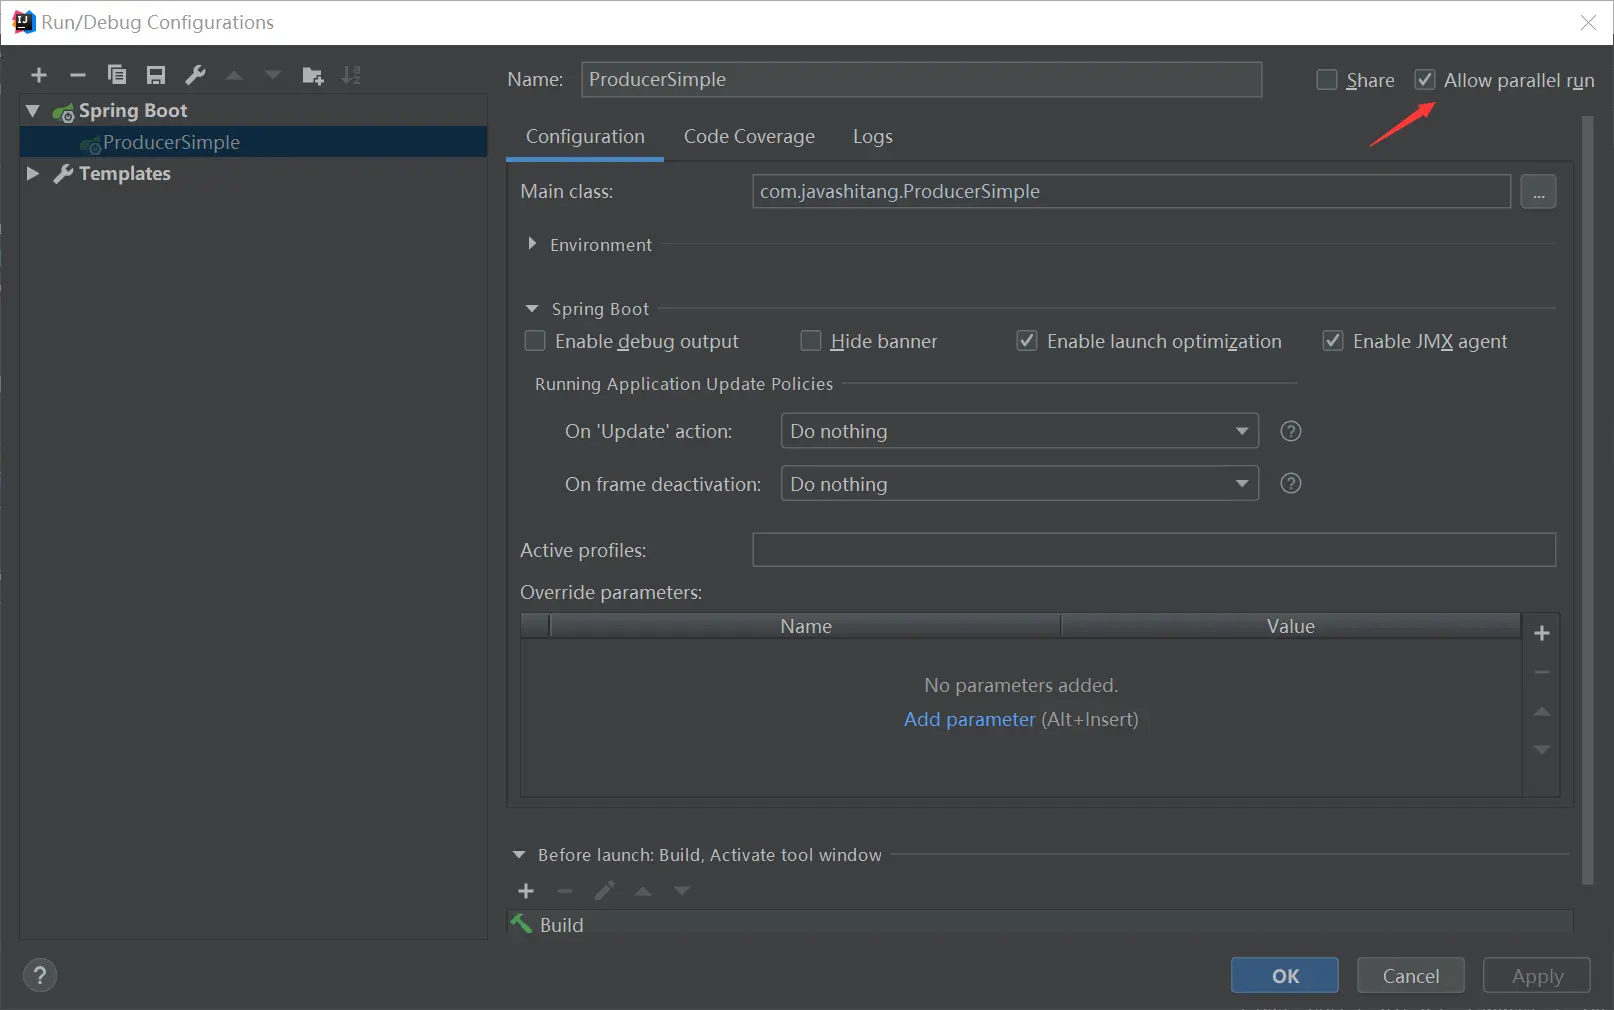Copy the selected configuration

click(x=117, y=75)
